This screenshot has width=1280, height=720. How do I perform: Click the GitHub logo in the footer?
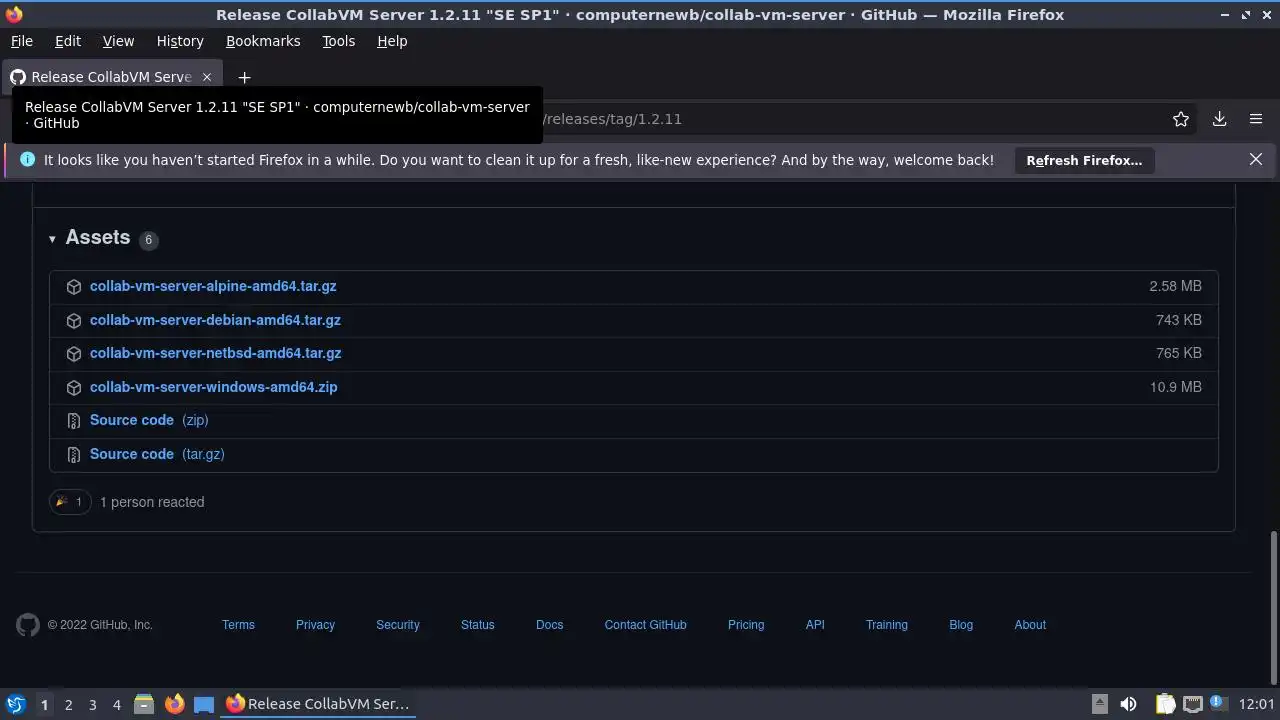coord(28,625)
